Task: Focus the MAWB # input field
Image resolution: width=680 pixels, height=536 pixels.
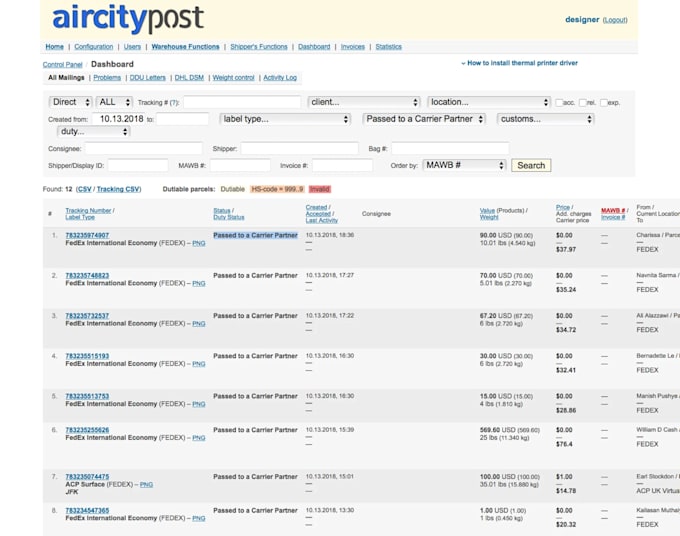Action: [240, 166]
